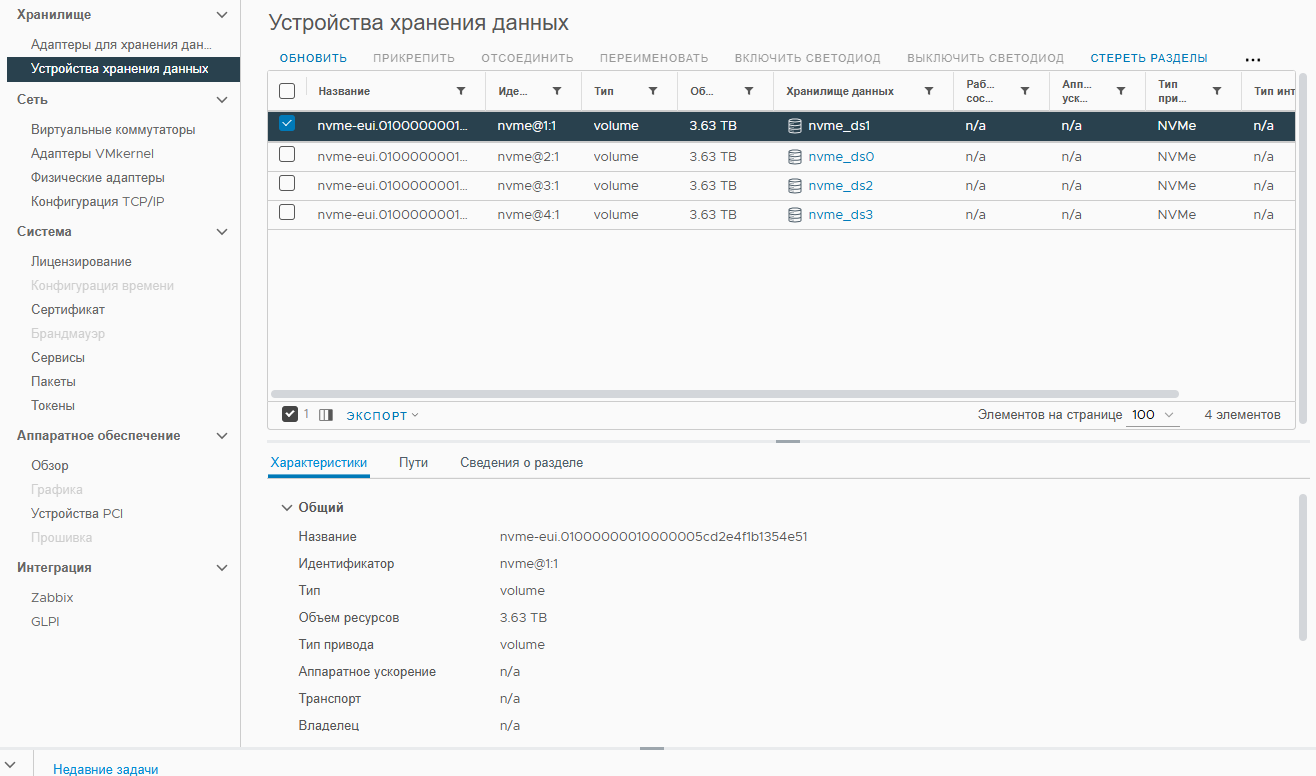1316x776 pixels.
Task: Open Недавние задачи link
Action: click(x=106, y=769)
